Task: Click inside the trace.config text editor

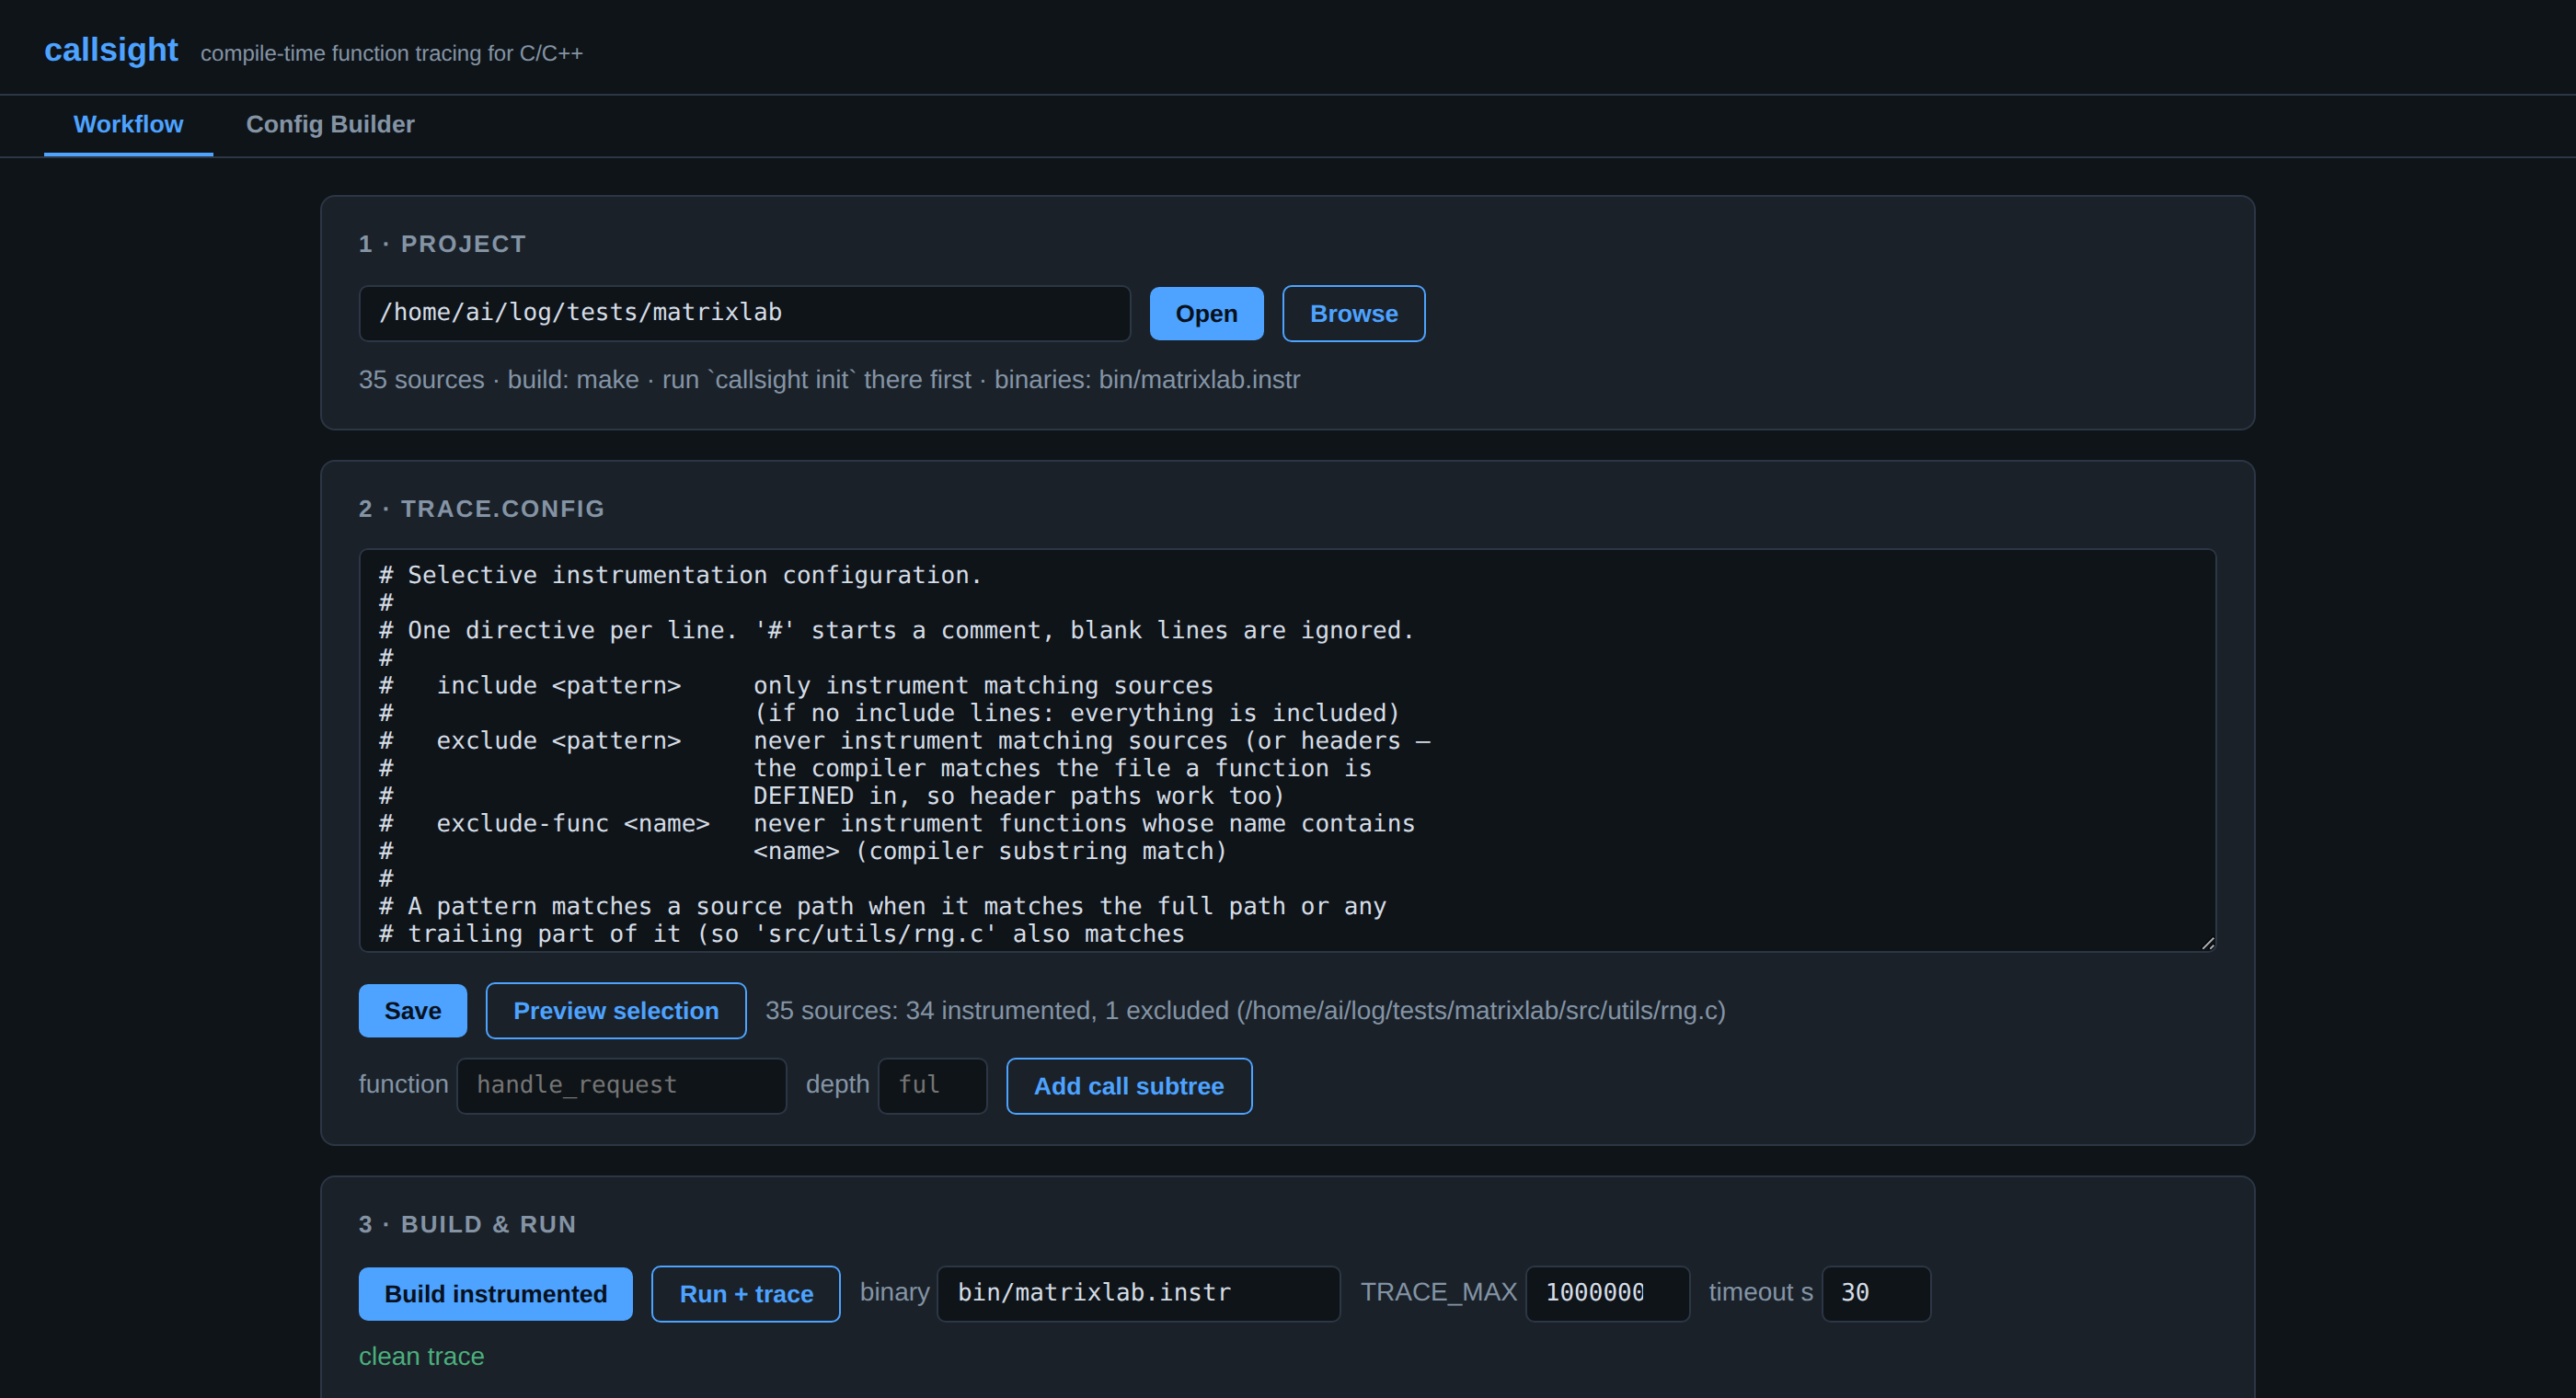Action: coord(1287,750)
